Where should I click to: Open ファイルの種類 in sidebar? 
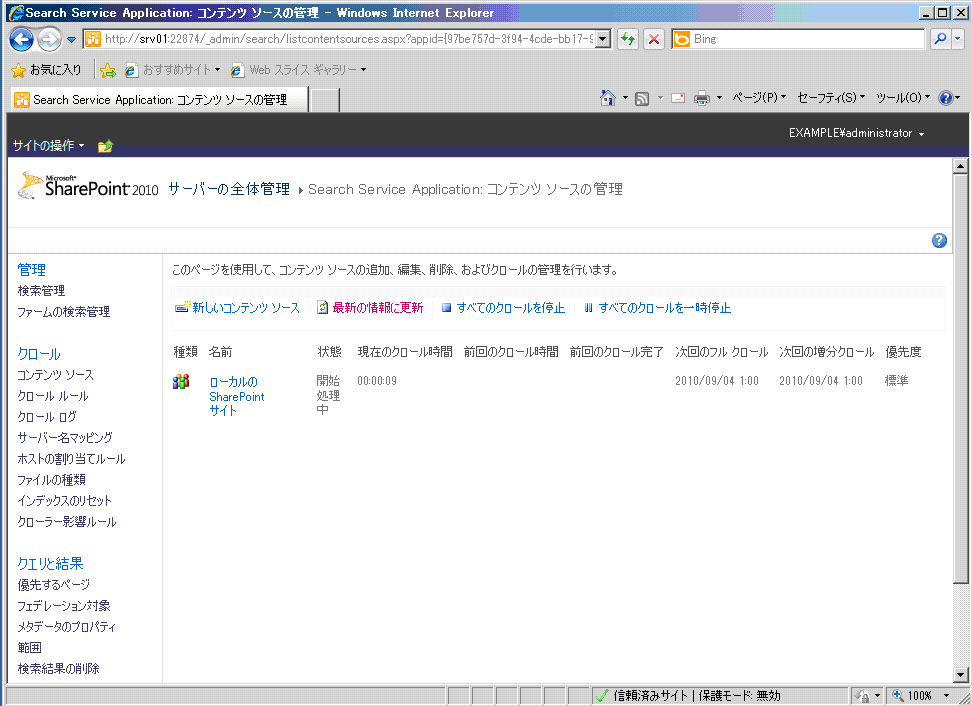tap(51, 480)
